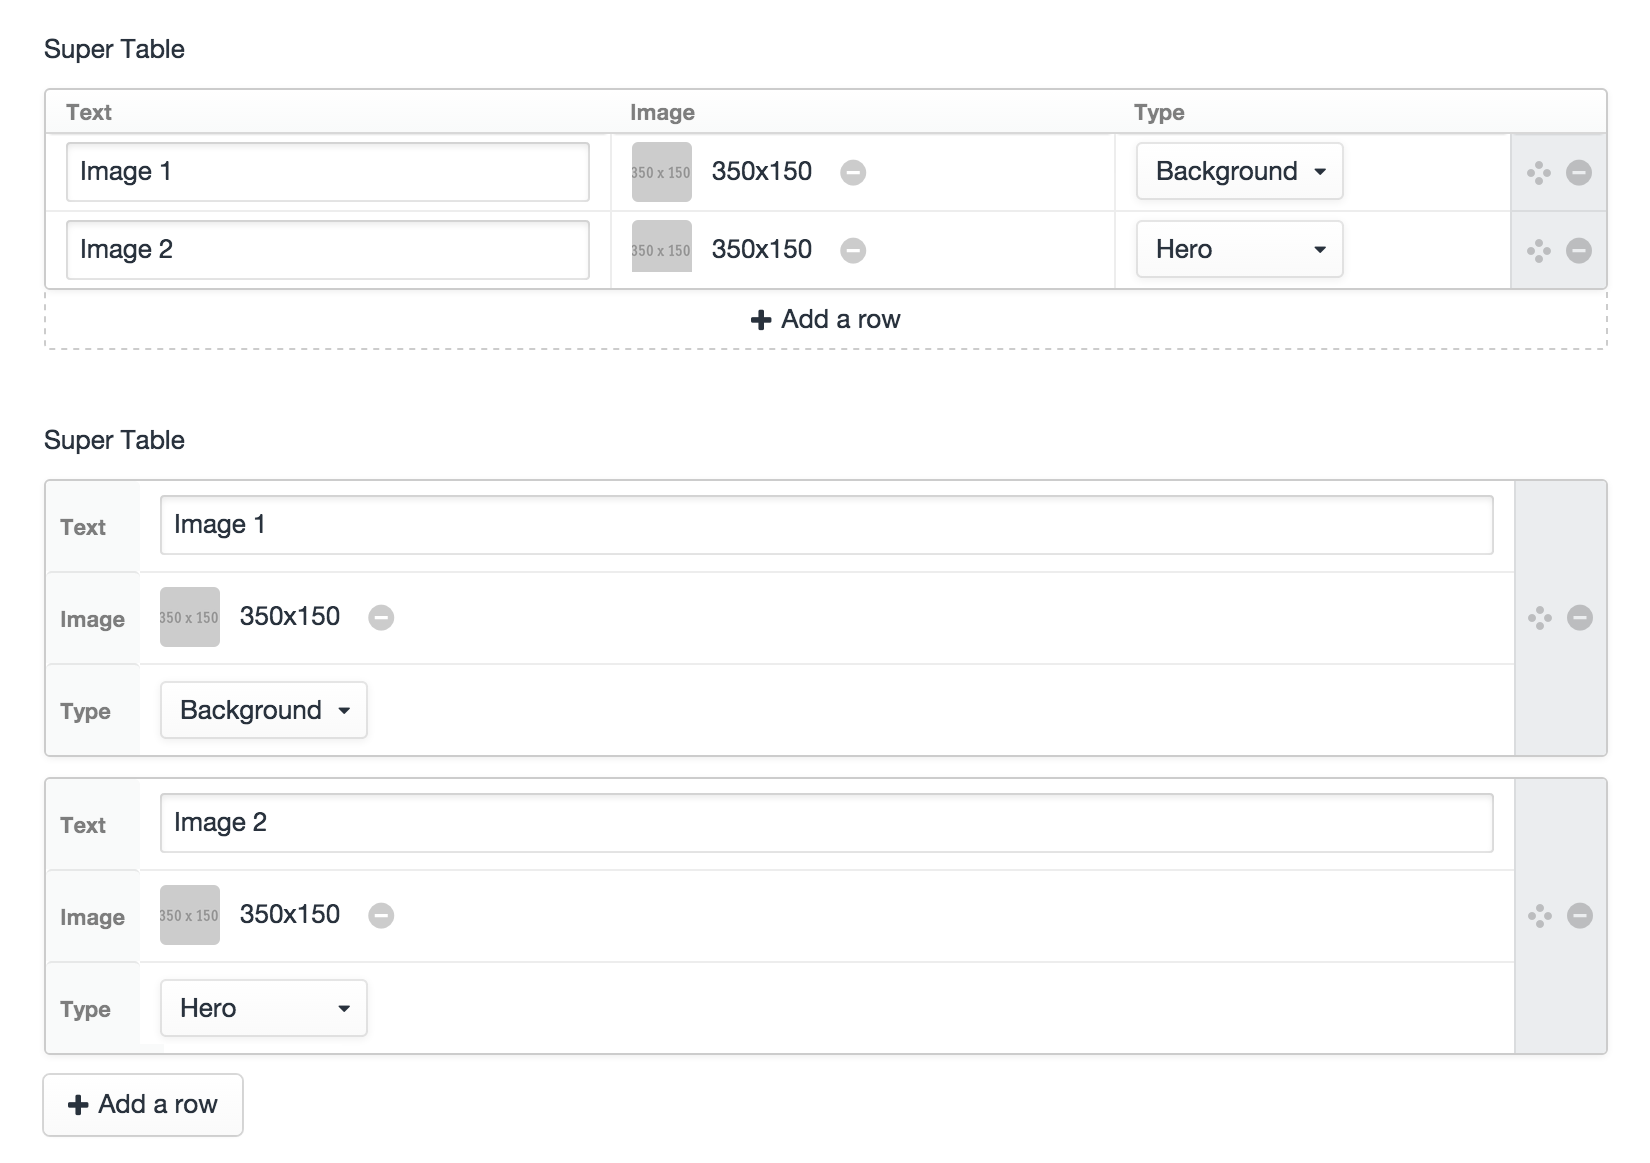Image resolution: width=1650 pixels, height=1163 pixels.
Task: Delete the Image 1 row using its minus icon
Action: [x=1577, y=172]
